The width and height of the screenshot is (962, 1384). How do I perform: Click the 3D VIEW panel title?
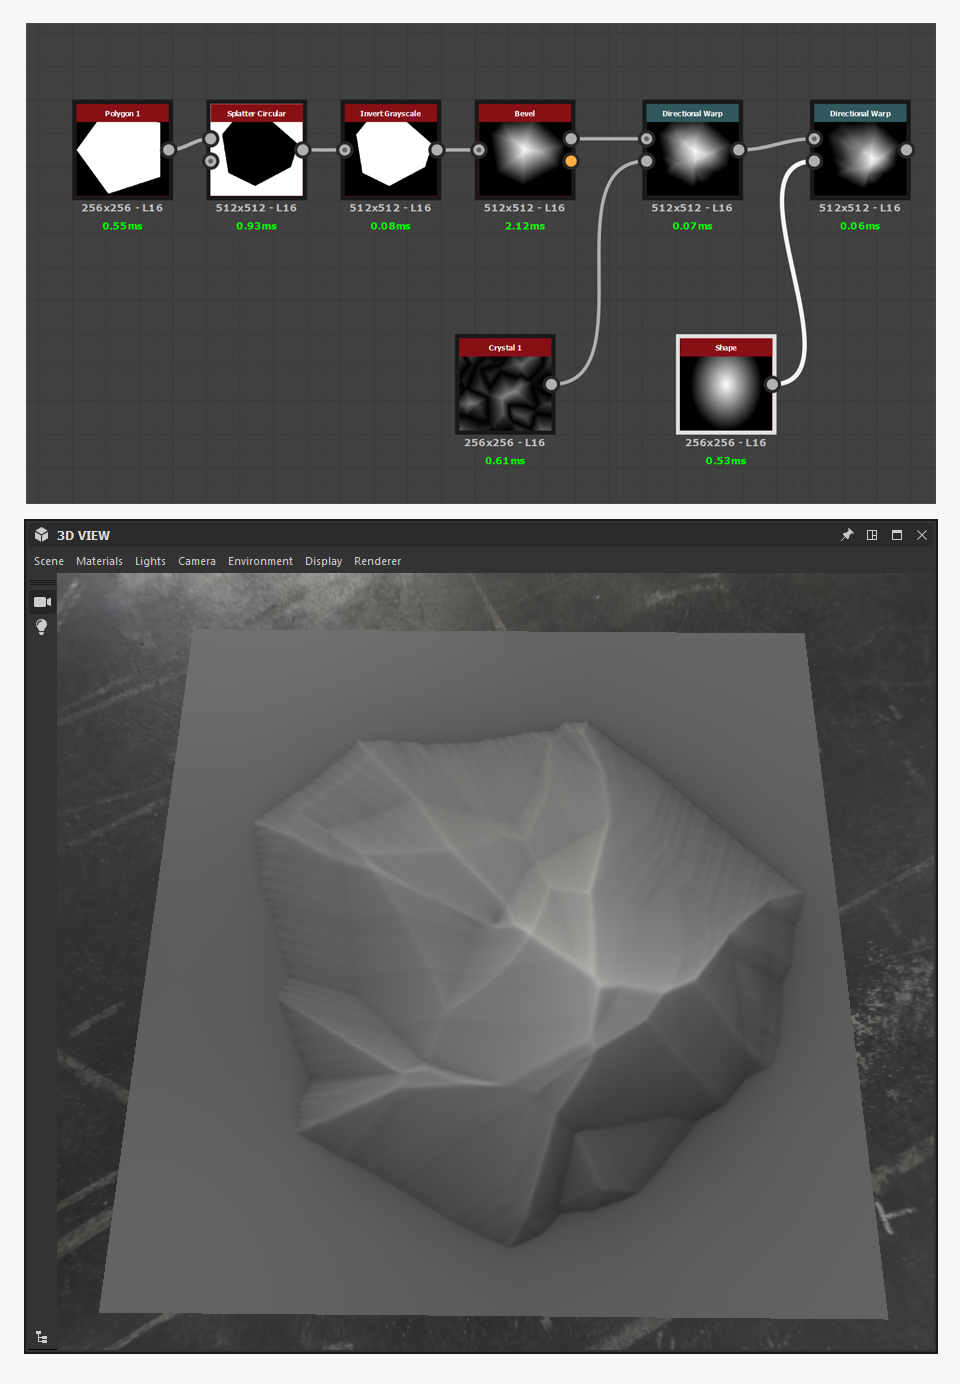pos(83,535)
